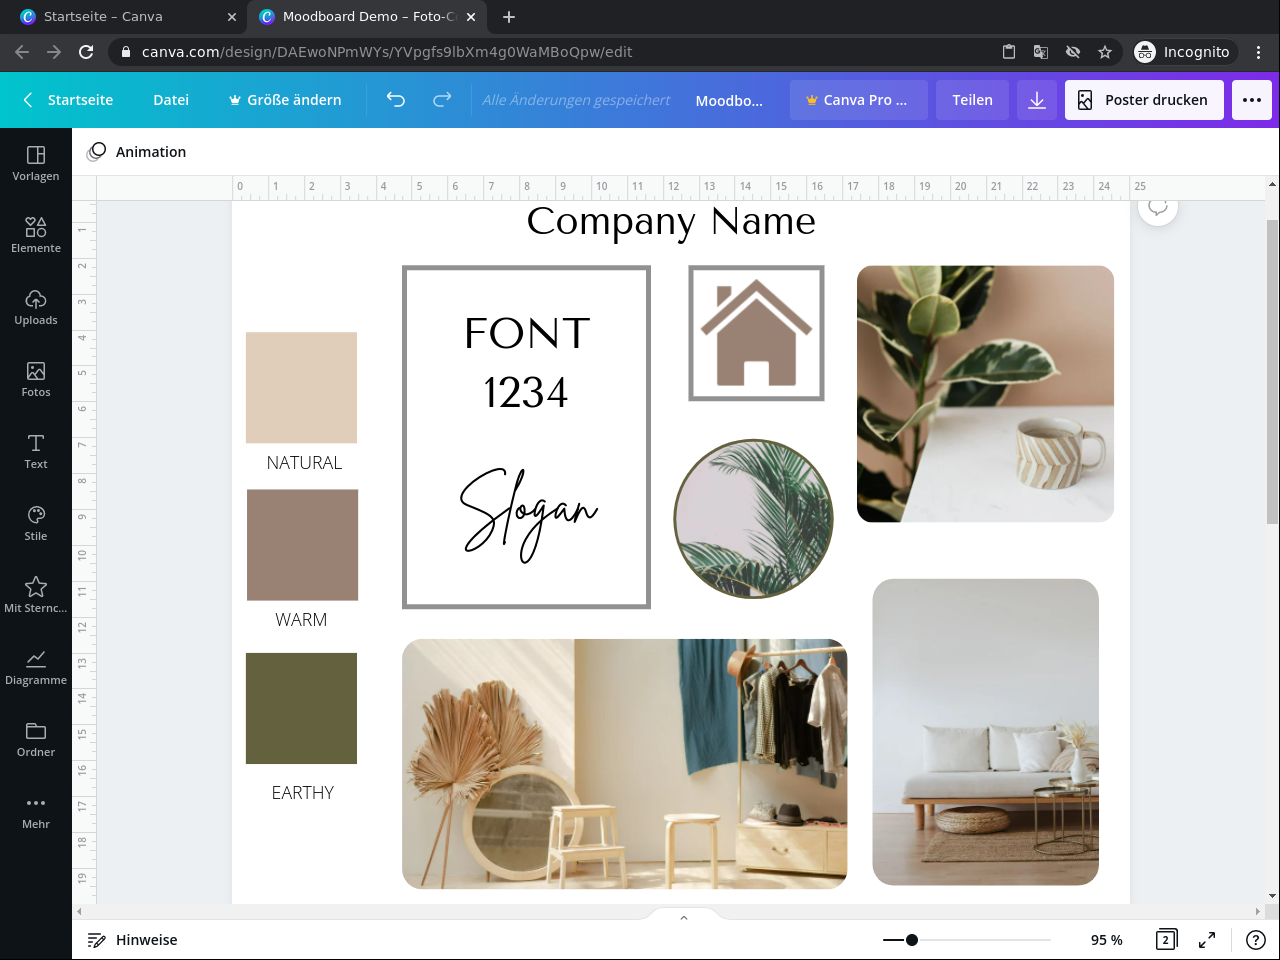Select the clothing rack room photo
The image size is (1280, 960).
point(624,764)
